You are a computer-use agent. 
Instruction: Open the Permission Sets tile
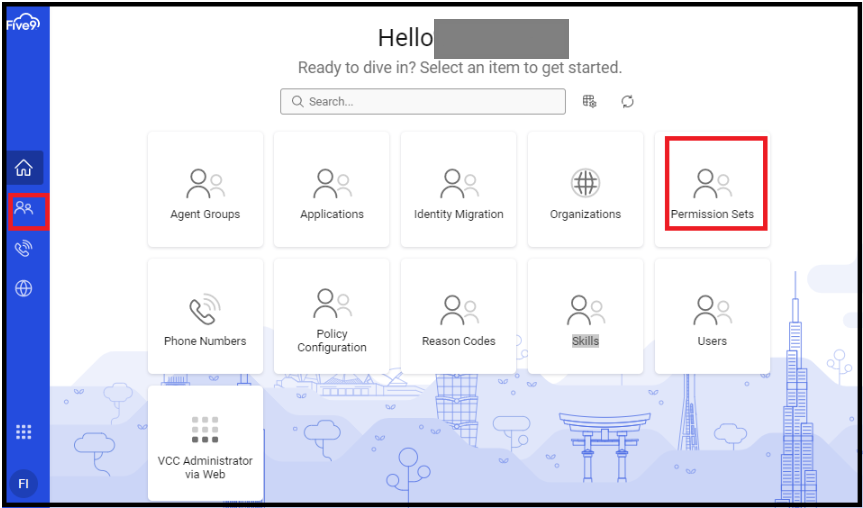click(x=712, y=189)
